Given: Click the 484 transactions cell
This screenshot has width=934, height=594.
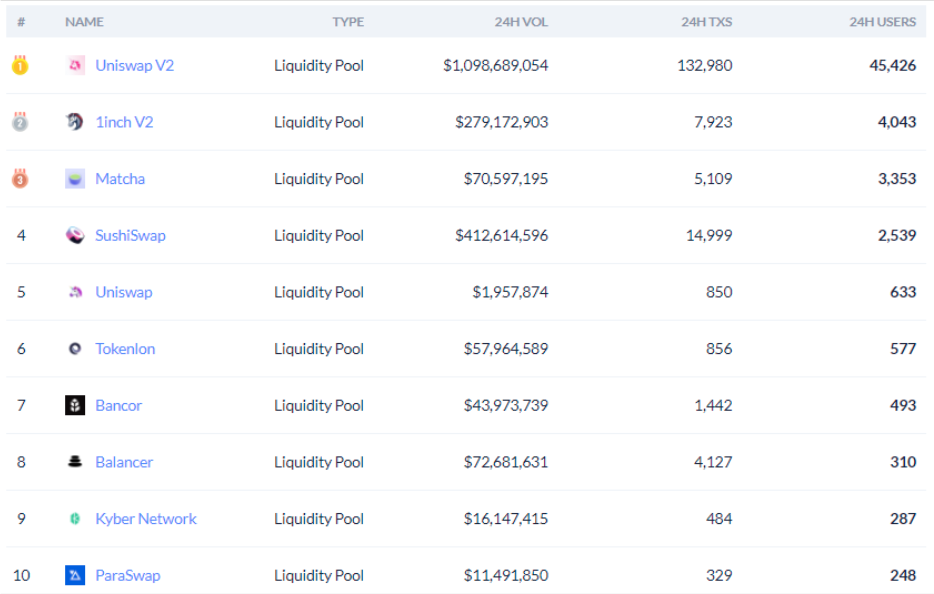Looking at the screenshot, I should point(719,518).
